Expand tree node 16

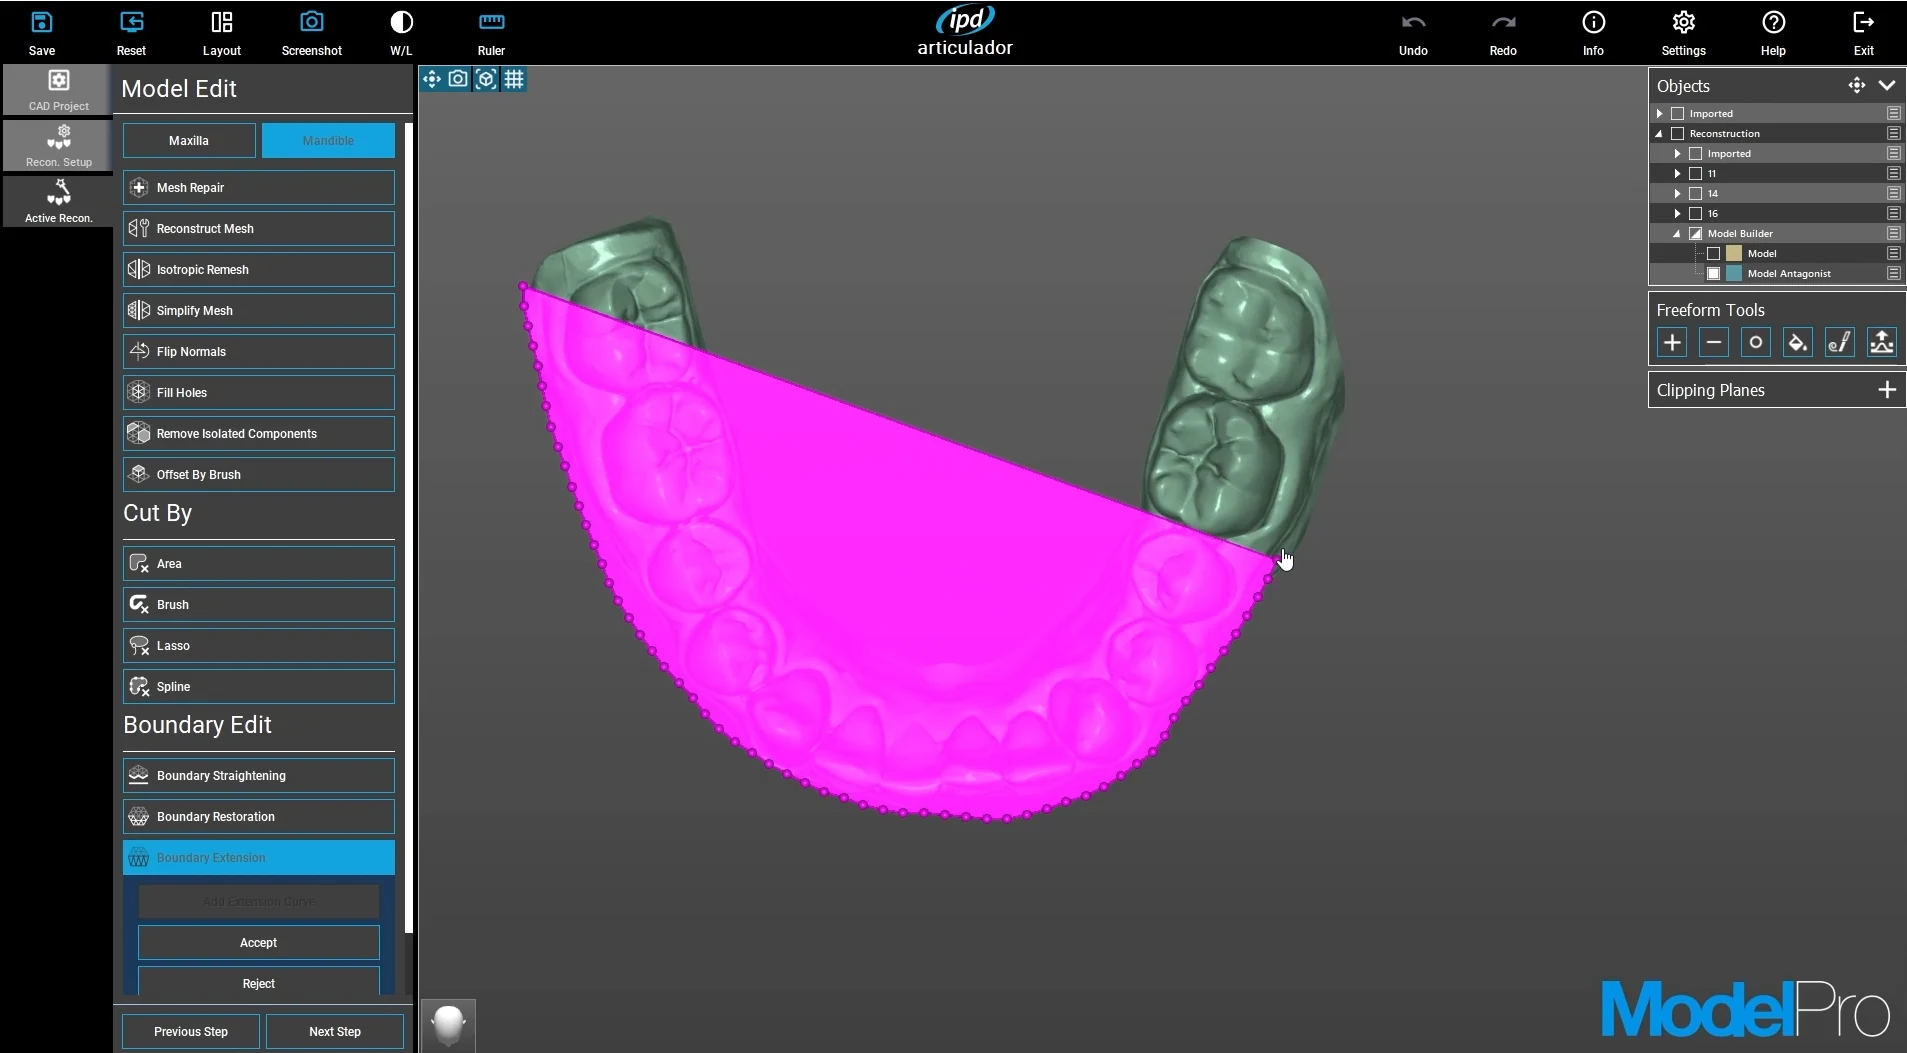click(1678, 214)
